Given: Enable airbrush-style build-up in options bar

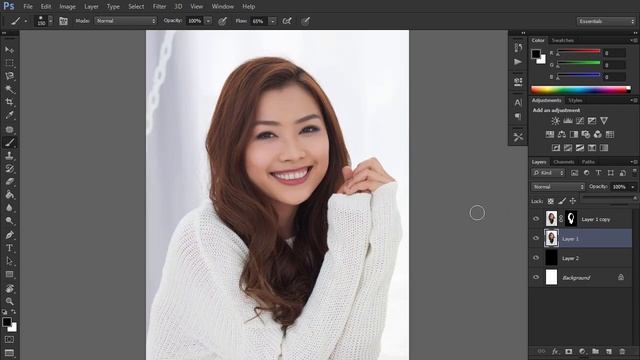Looking at the screenshot, I should [x=287, y=21].
